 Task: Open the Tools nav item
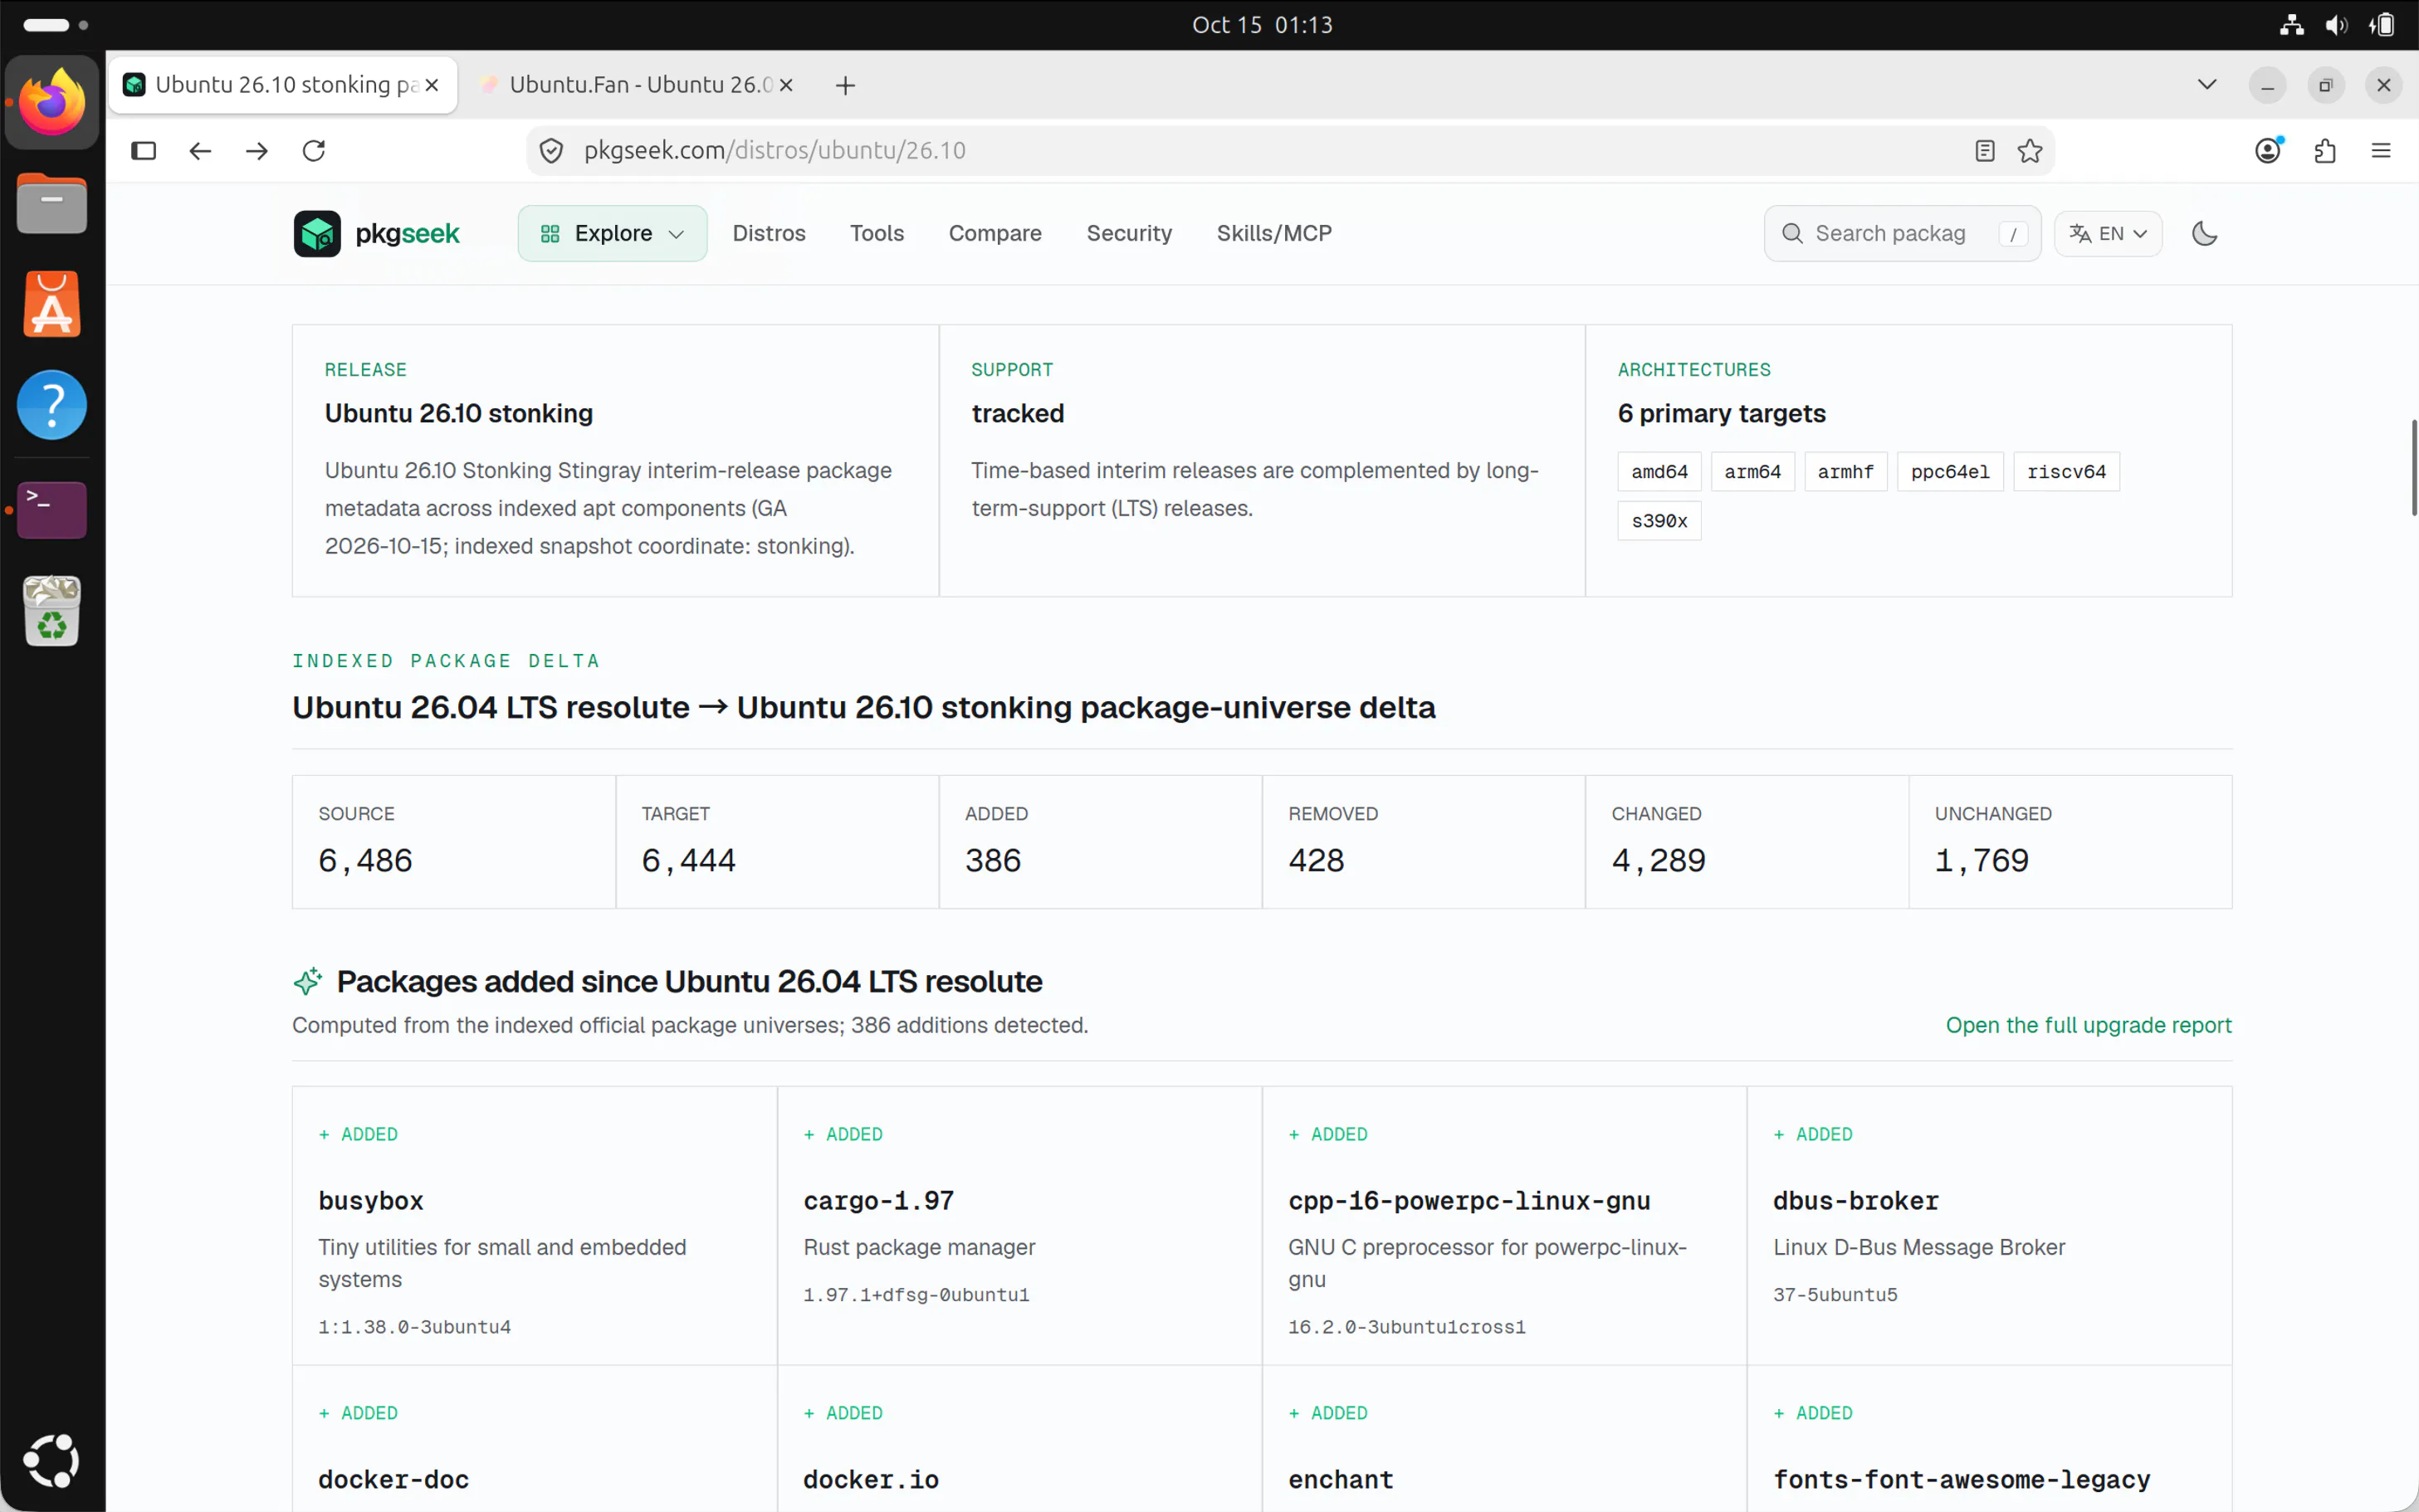coord(877,234)
